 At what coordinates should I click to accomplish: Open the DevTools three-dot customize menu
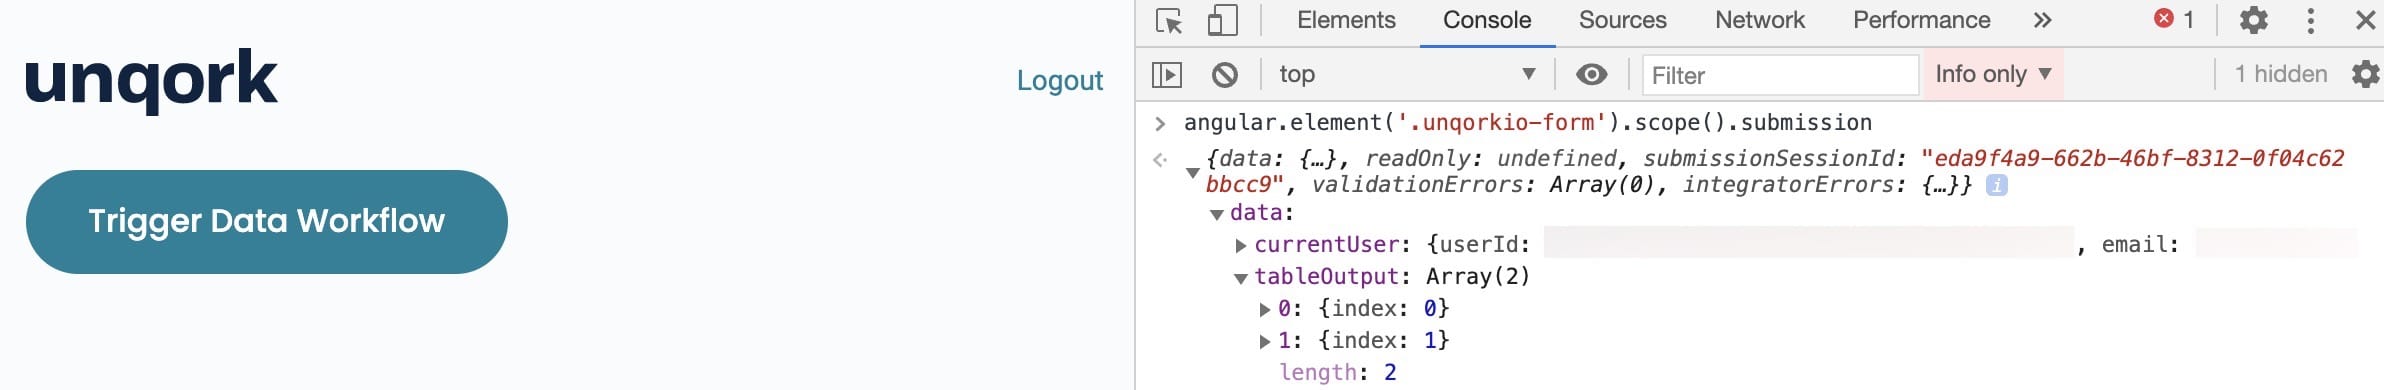2310,20
